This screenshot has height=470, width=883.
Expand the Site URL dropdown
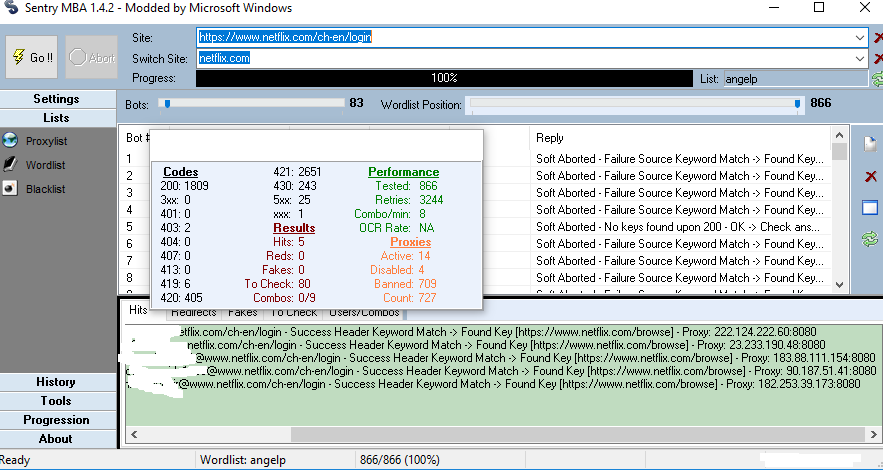[x=861, y=38]
